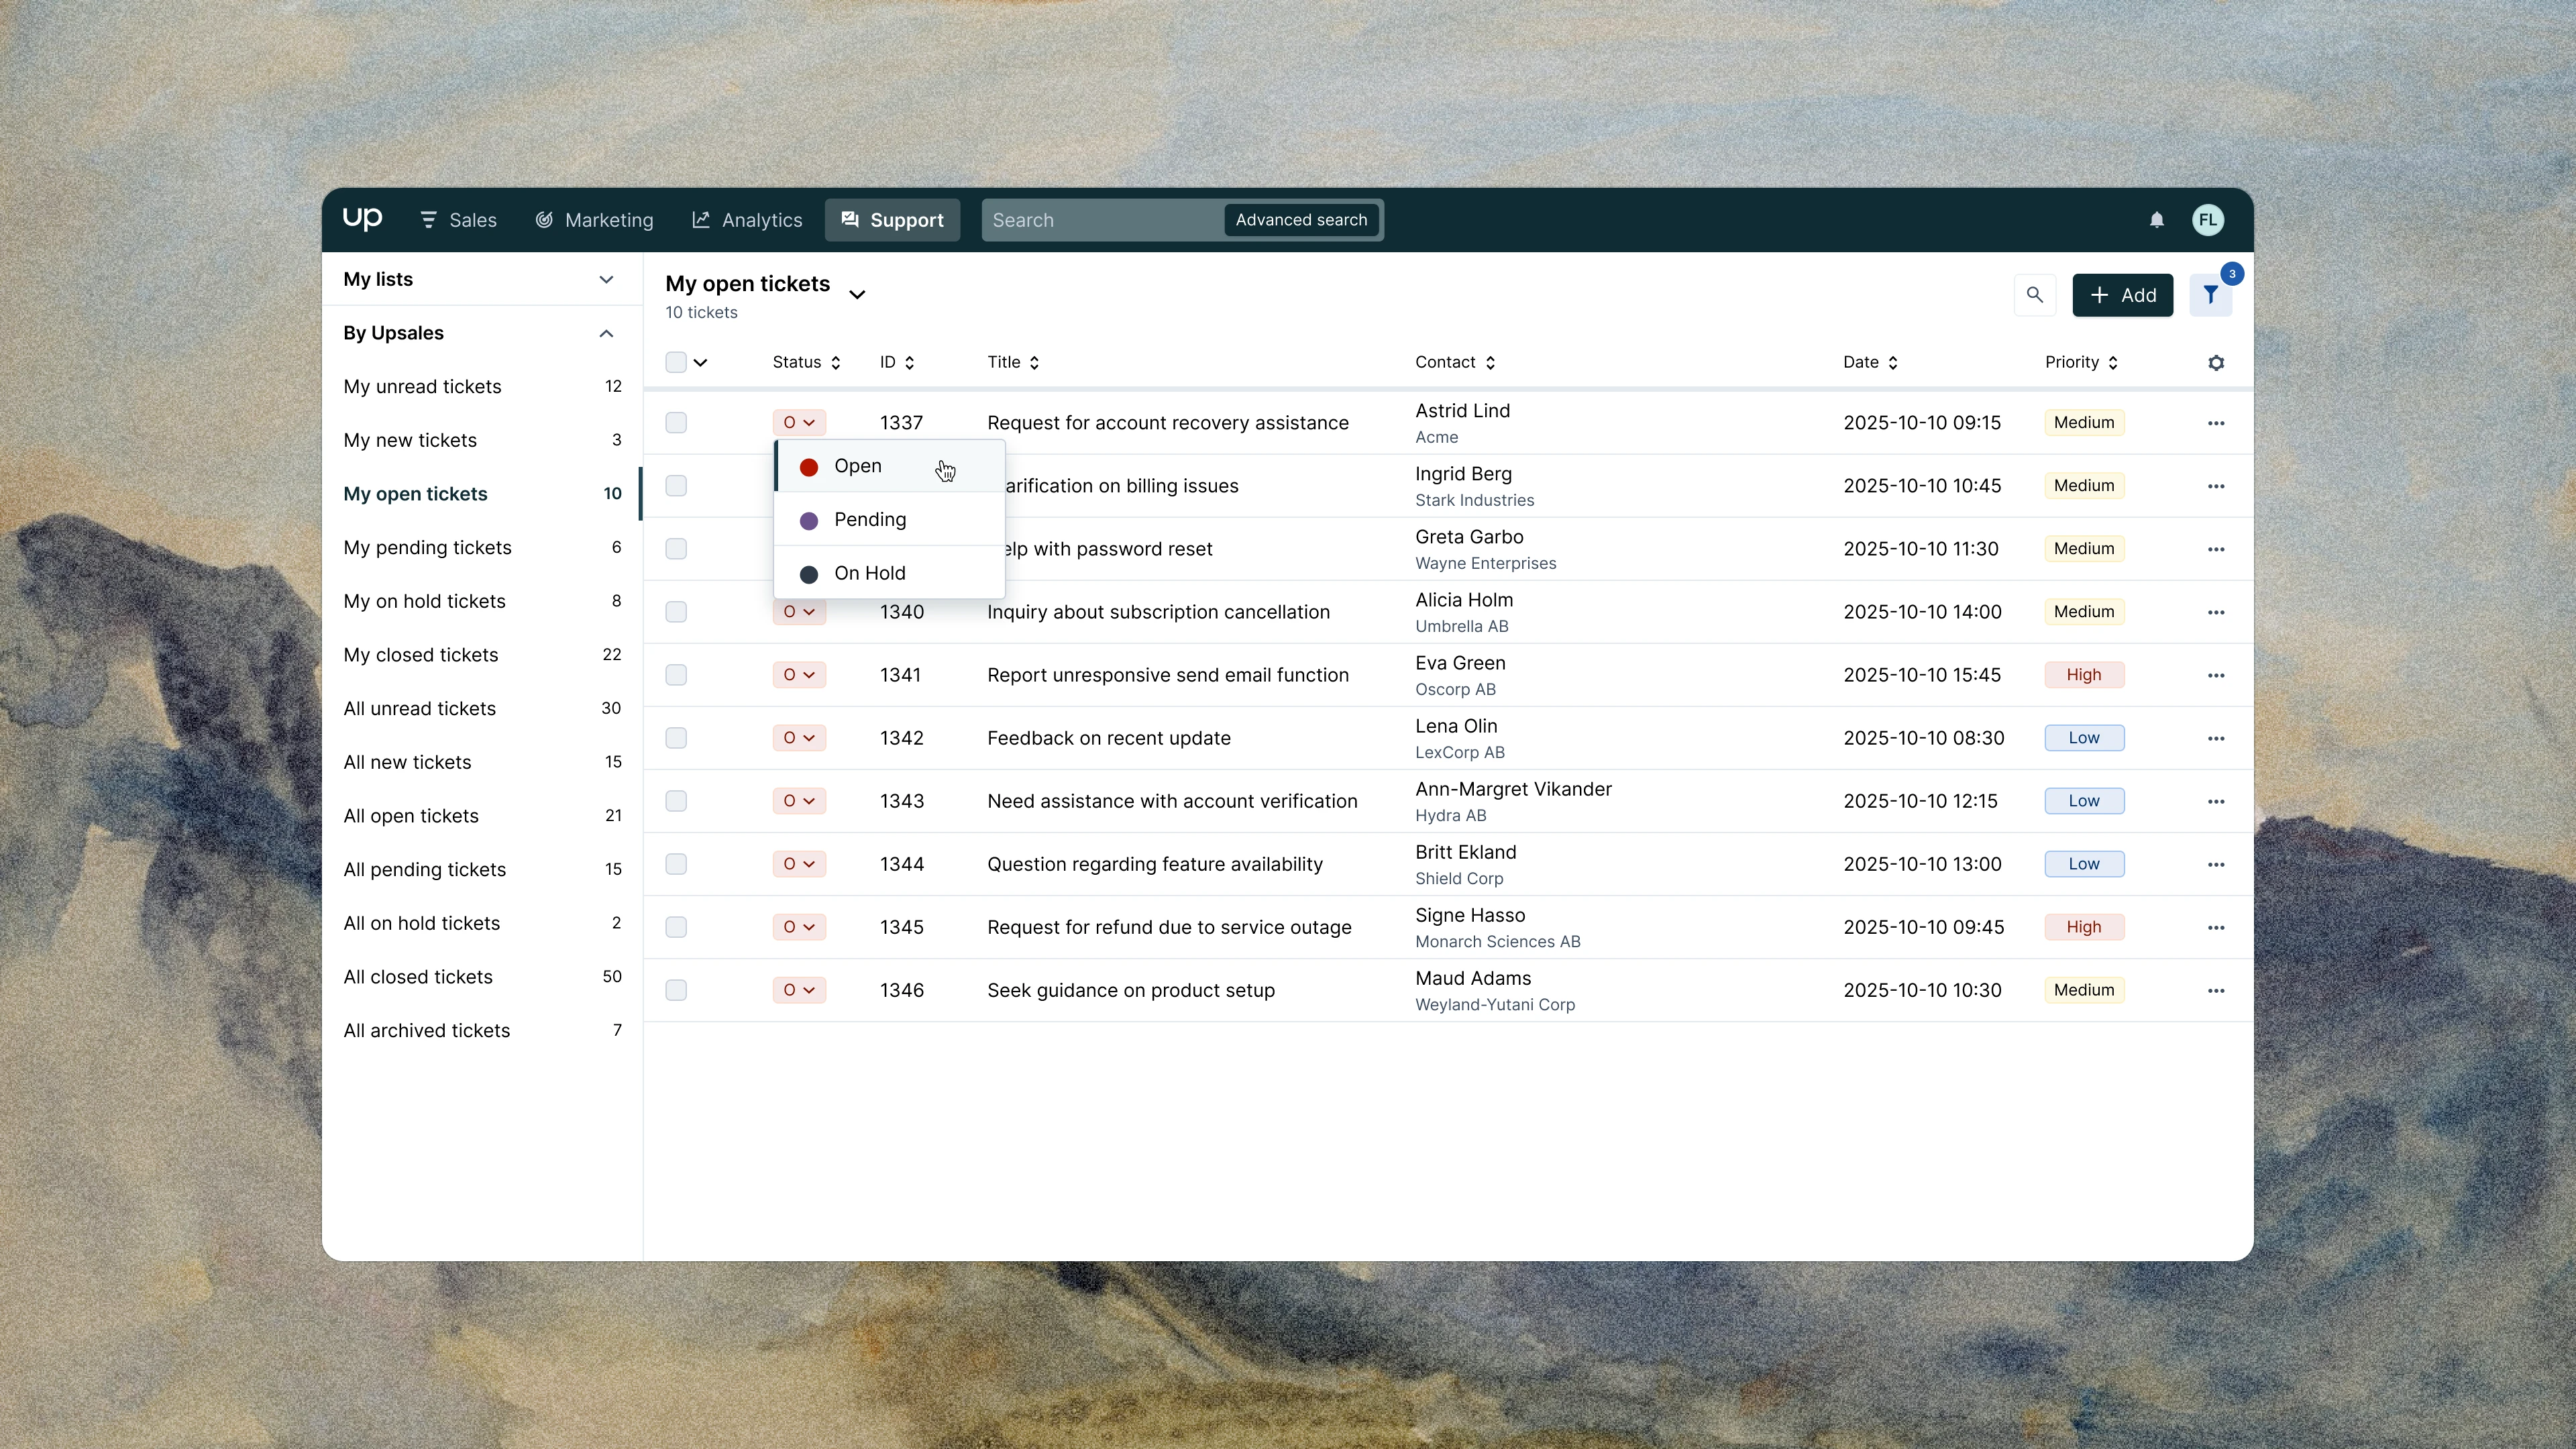
Task: Open status dropdown for ticket 1343
Action: 799,801
